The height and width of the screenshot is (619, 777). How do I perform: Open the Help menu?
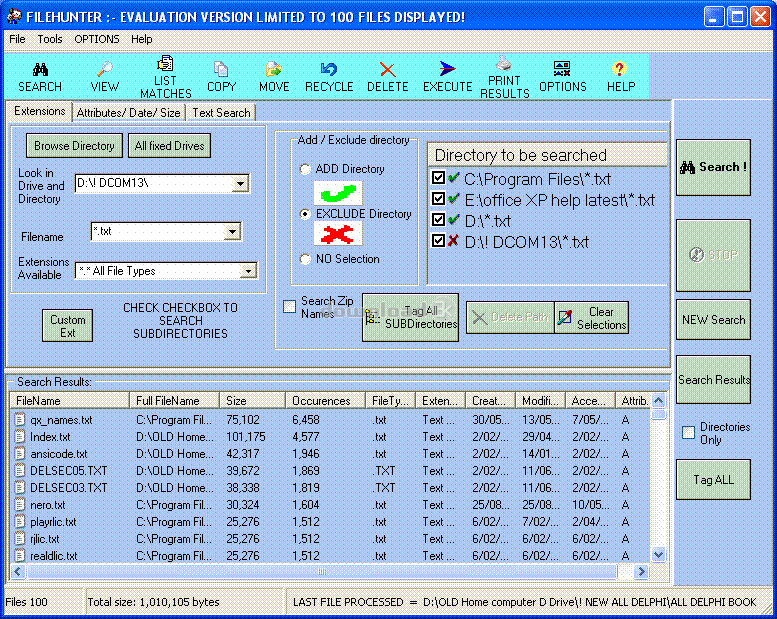coord(142,39)
